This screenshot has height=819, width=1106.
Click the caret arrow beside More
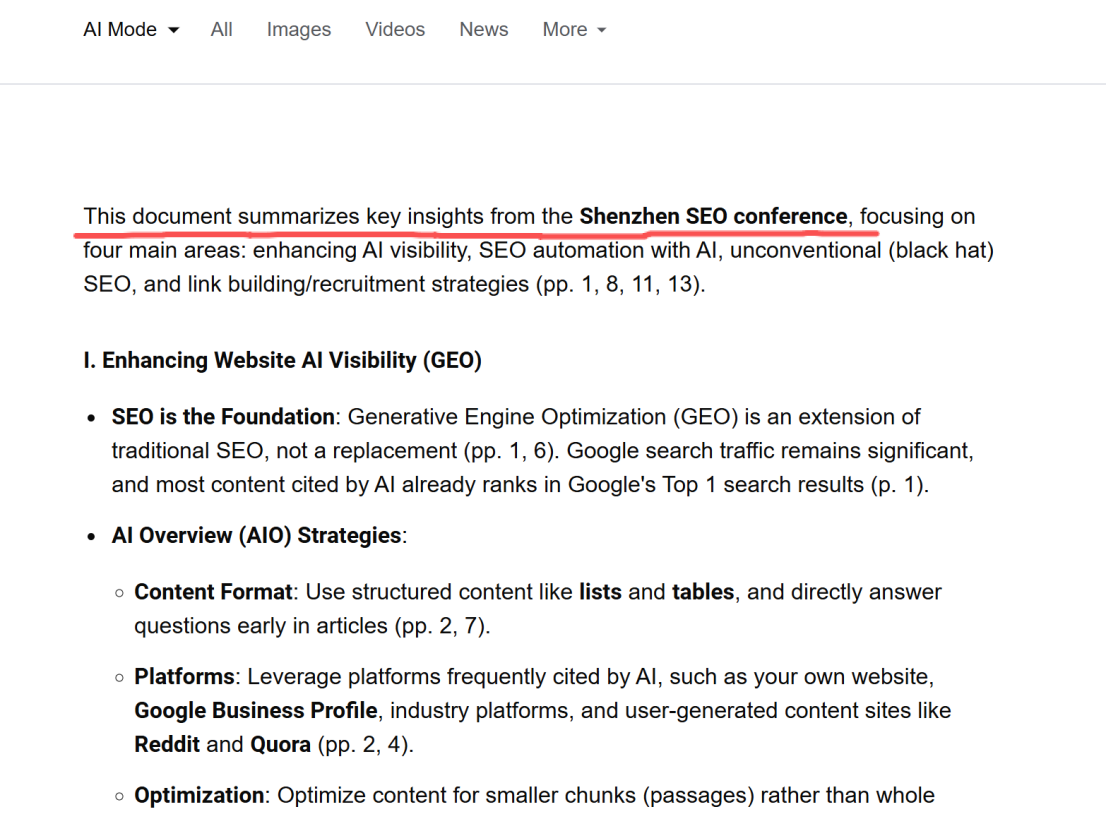(x=602, y=30)
